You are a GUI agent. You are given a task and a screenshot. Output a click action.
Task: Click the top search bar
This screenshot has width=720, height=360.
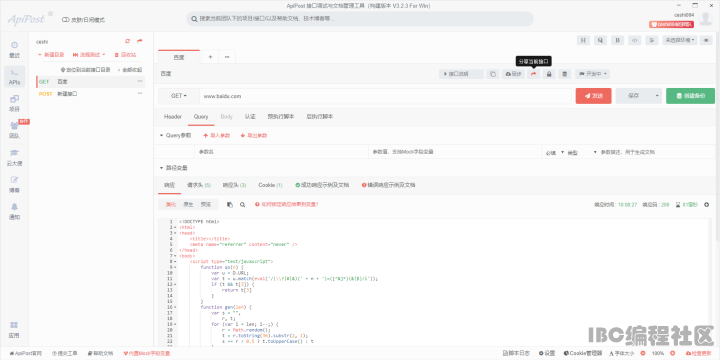click(x=360, y=19)
